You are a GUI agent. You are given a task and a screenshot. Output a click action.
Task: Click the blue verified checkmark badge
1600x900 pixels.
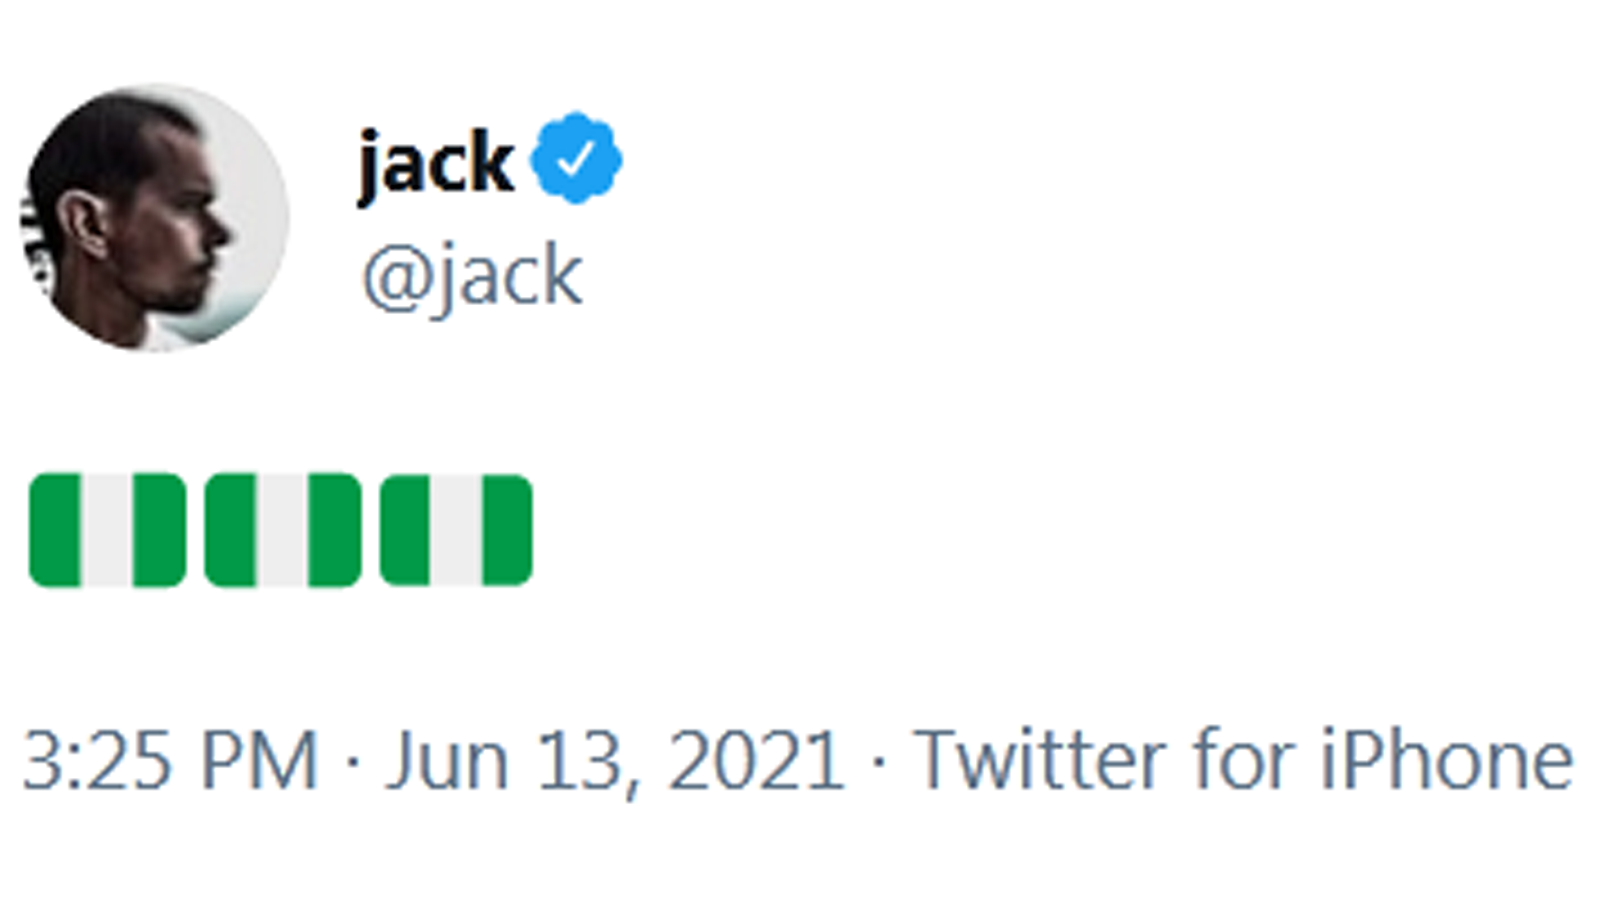tap(575, 158)
